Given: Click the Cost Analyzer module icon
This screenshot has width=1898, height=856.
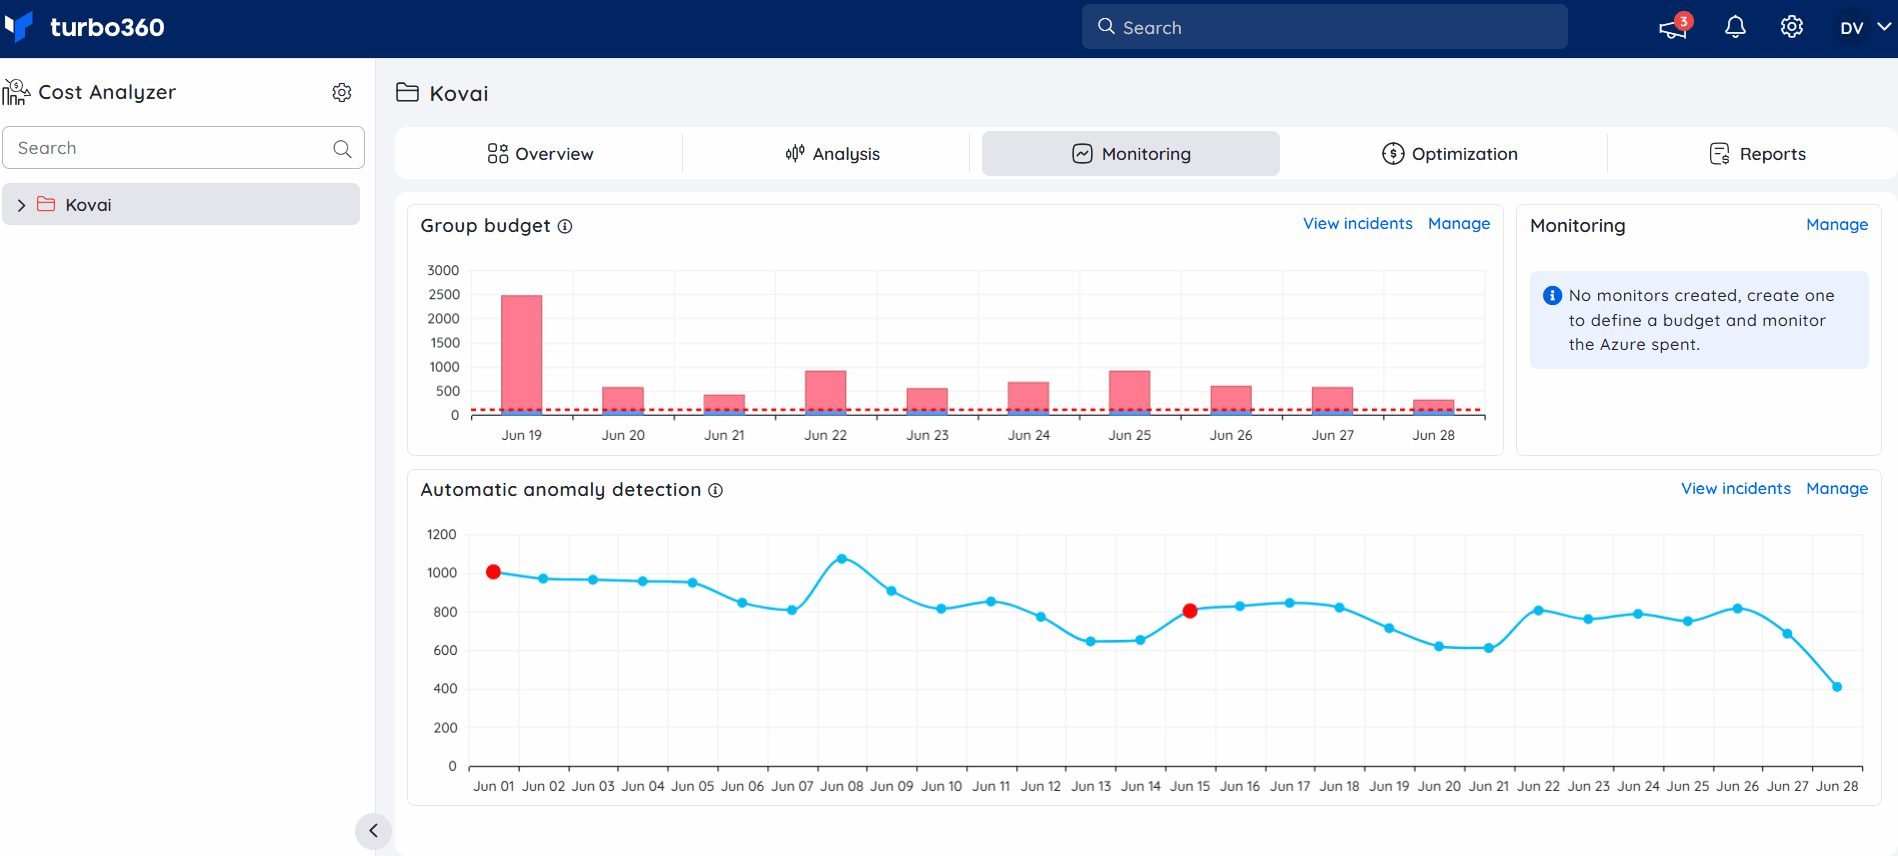Looking at the screenshot, I should 16,92.
